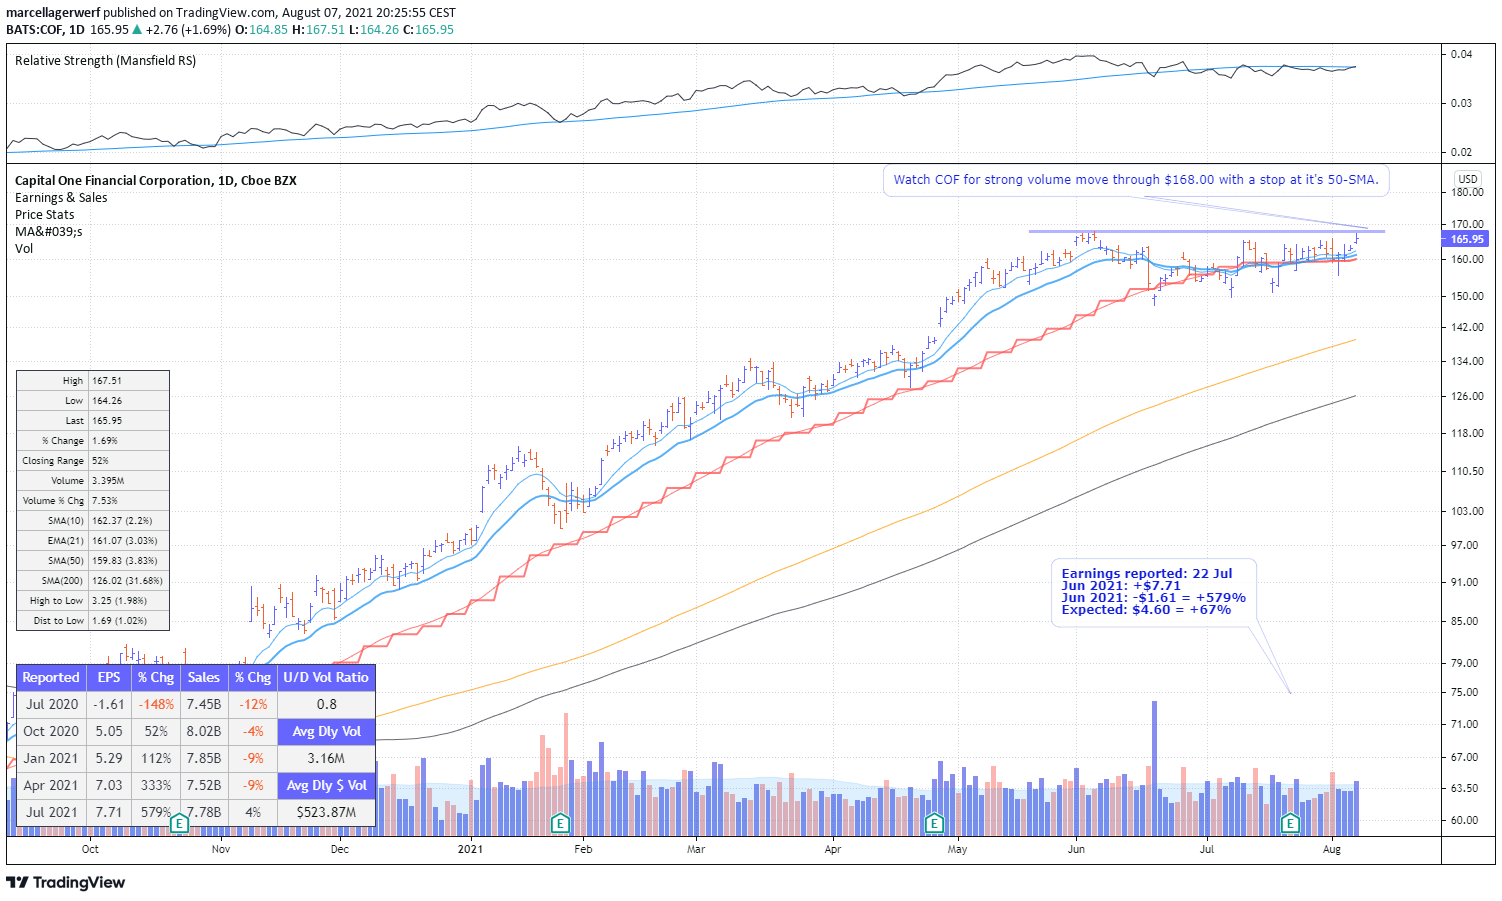Click the Vol indicator label in the legend
The image size is (1502, 901).
point(24,249)
